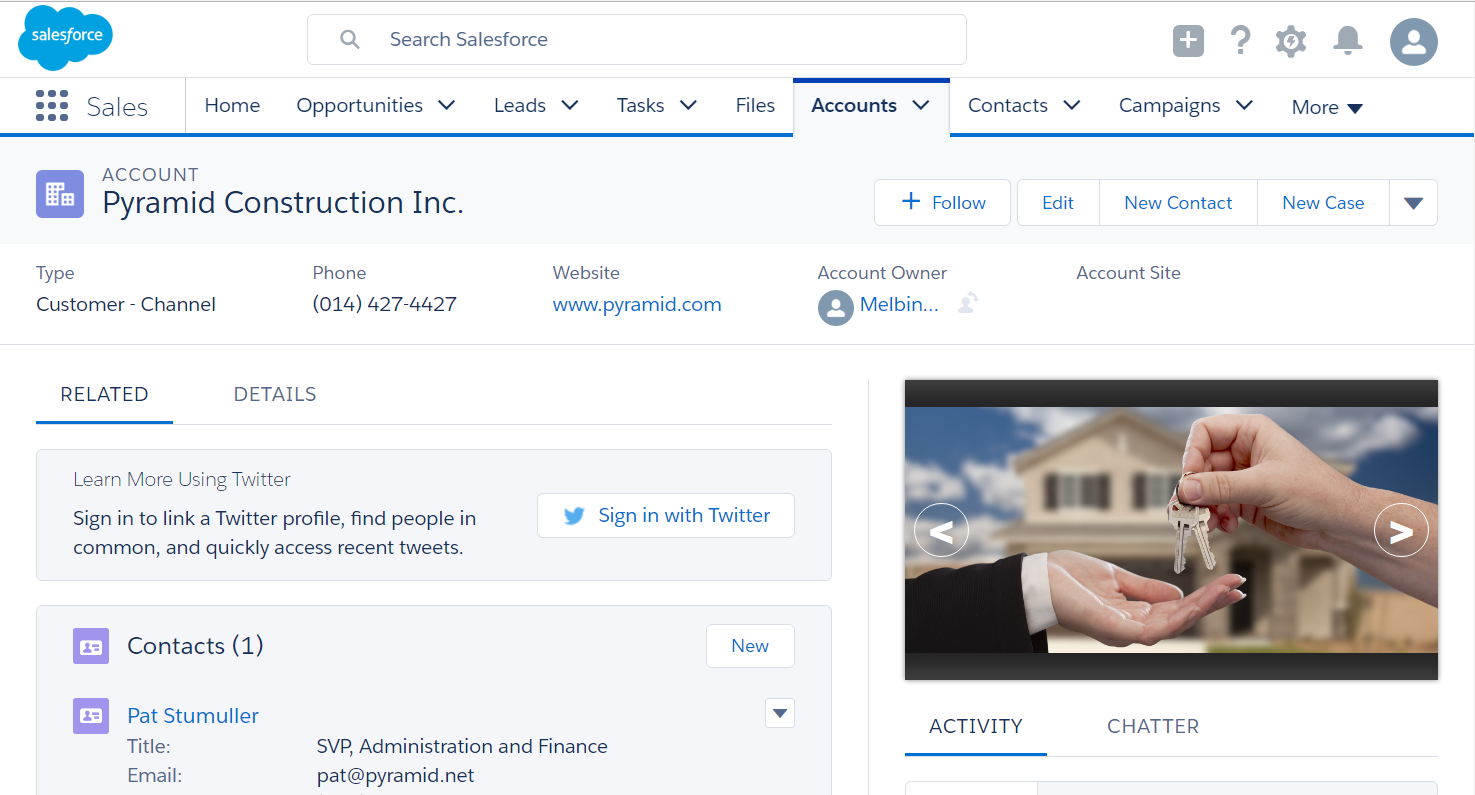
Task: Open the Files tab
Action: coord(755,105)
